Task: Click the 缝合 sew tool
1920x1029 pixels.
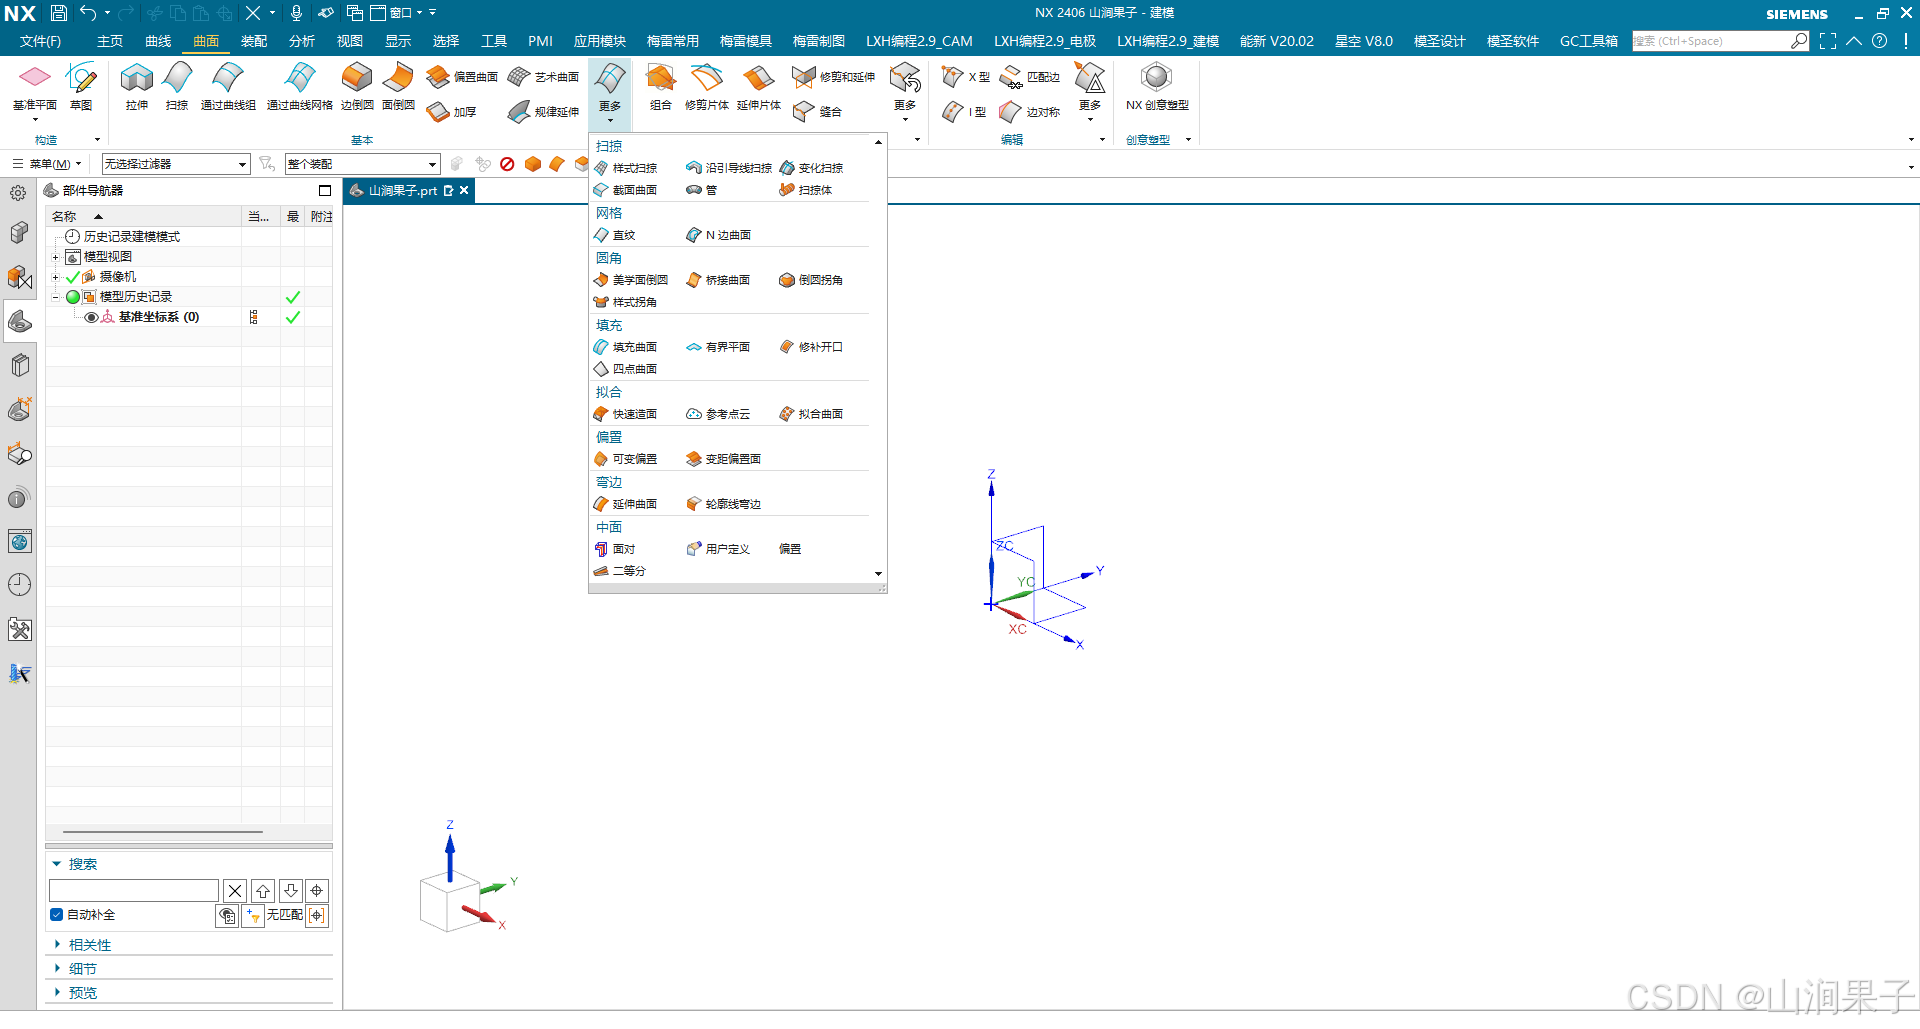Action: pos(817,112)
